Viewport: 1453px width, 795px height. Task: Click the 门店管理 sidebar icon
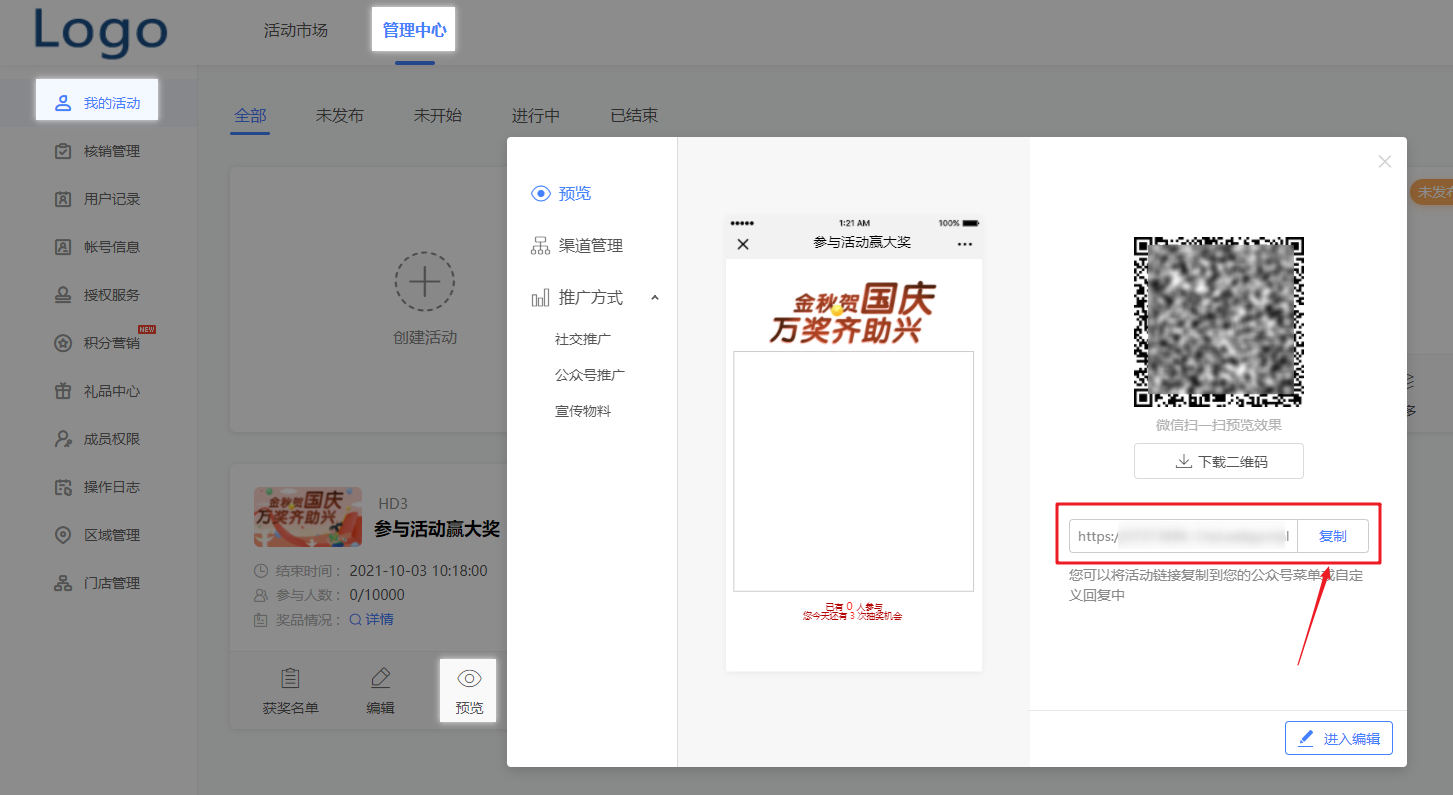[63, 583]
